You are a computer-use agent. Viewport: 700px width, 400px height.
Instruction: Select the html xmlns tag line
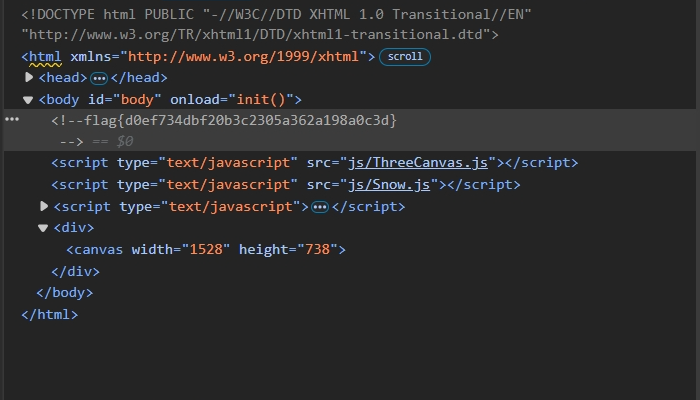click(x=198, y=57)
